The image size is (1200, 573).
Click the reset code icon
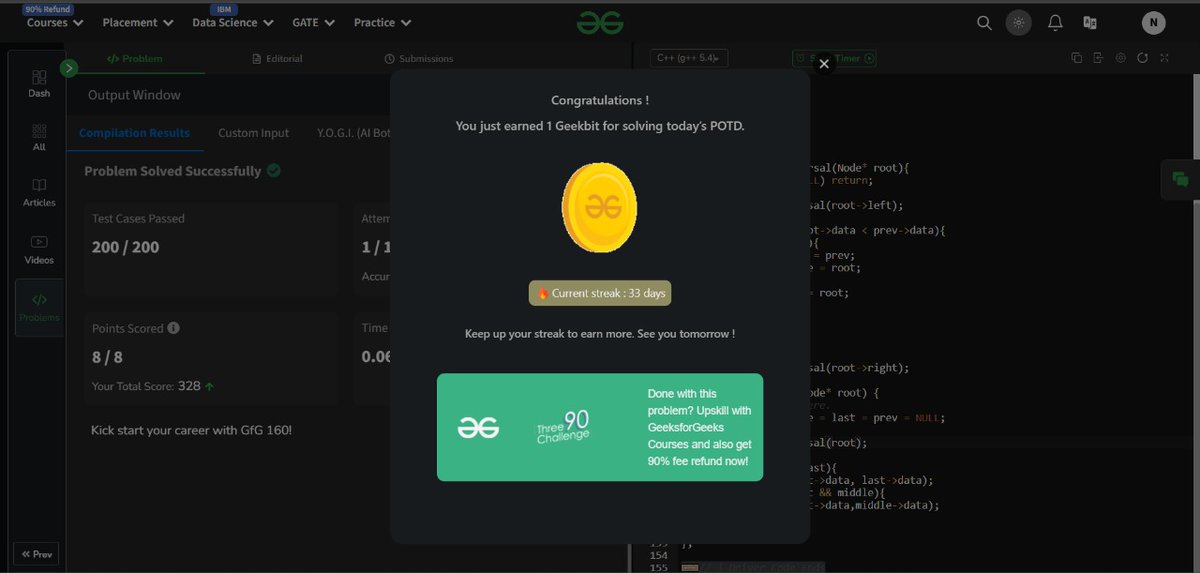[x=1142, y=58]
